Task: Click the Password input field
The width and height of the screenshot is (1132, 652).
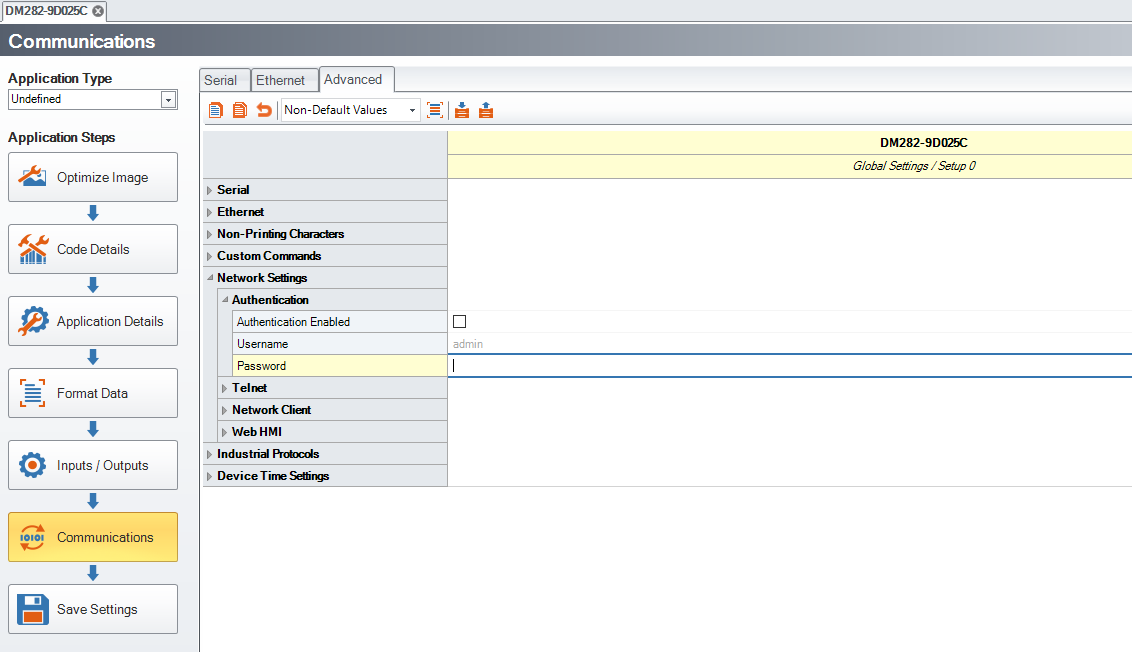Action: tap(788, 366)
